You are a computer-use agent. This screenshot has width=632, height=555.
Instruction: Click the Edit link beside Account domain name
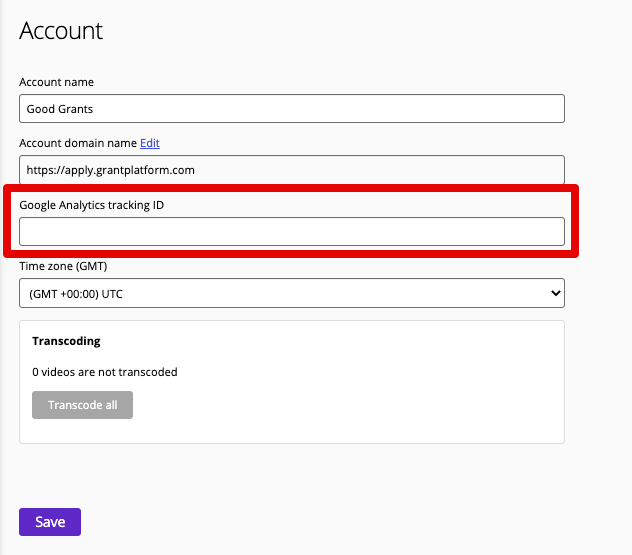point(150,143)
